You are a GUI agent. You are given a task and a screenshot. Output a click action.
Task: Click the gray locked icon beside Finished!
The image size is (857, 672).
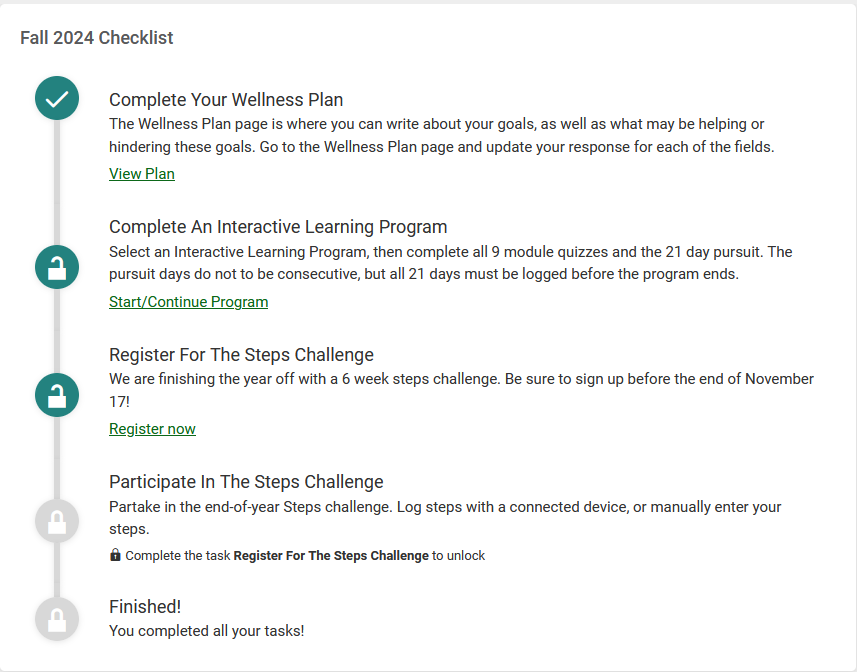point(57,618)
